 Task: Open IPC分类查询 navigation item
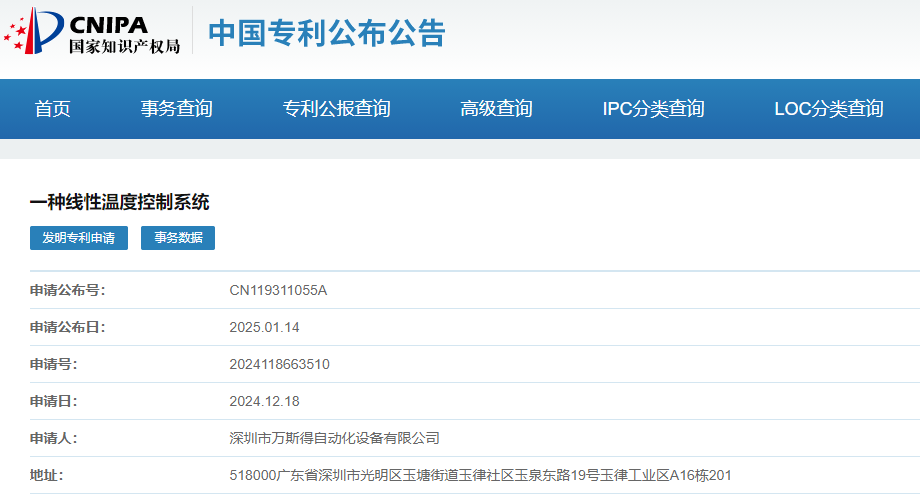point(653,109)
